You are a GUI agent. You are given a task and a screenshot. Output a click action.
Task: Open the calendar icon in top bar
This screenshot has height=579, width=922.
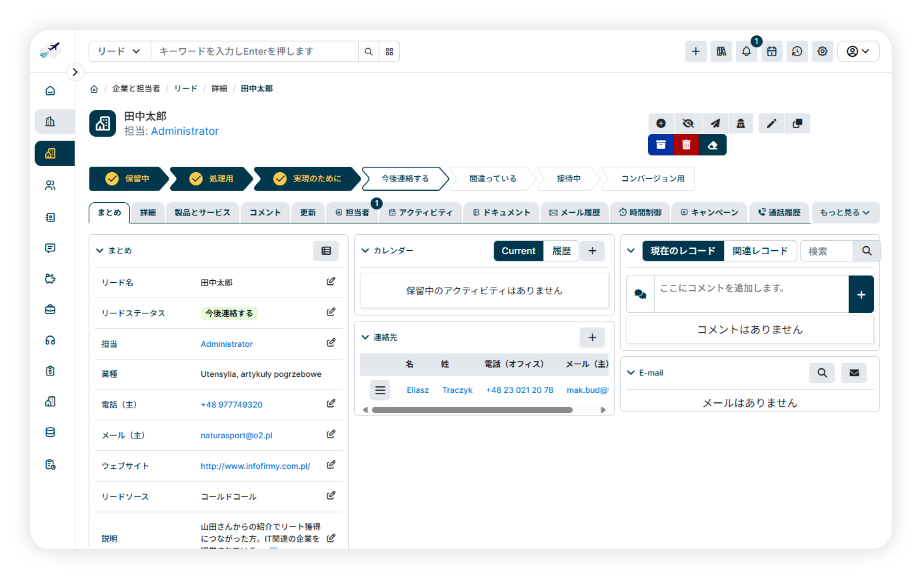[x=771, y=51]
